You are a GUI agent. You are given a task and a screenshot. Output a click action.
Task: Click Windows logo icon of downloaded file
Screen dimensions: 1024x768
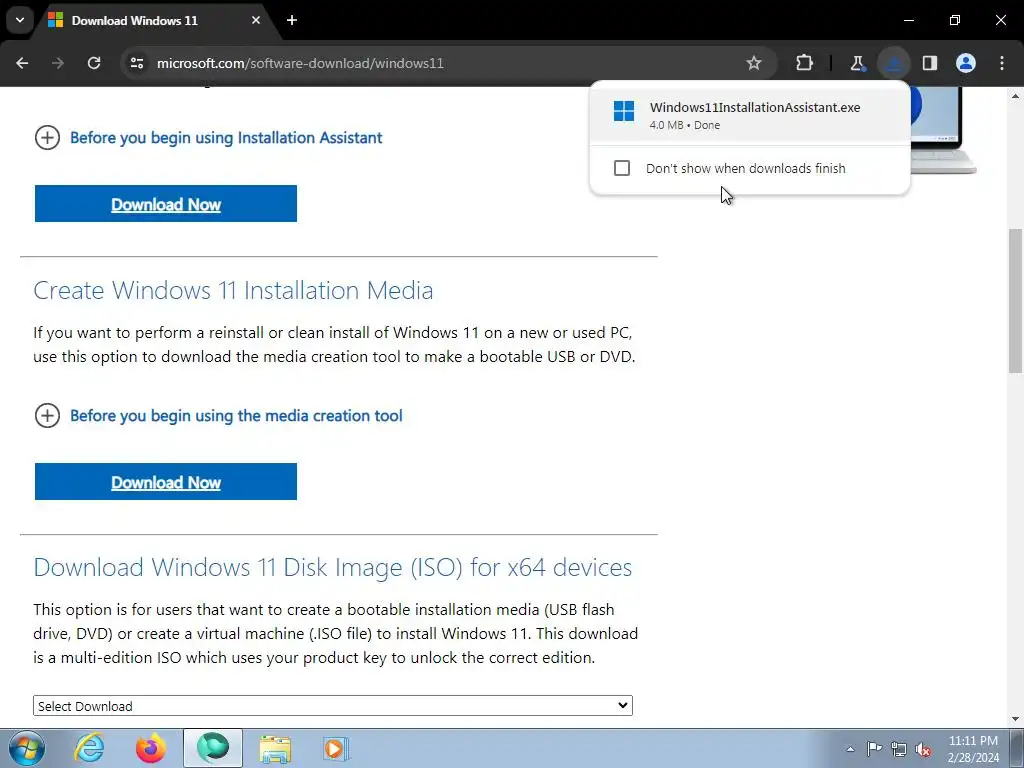coord(624,111)
